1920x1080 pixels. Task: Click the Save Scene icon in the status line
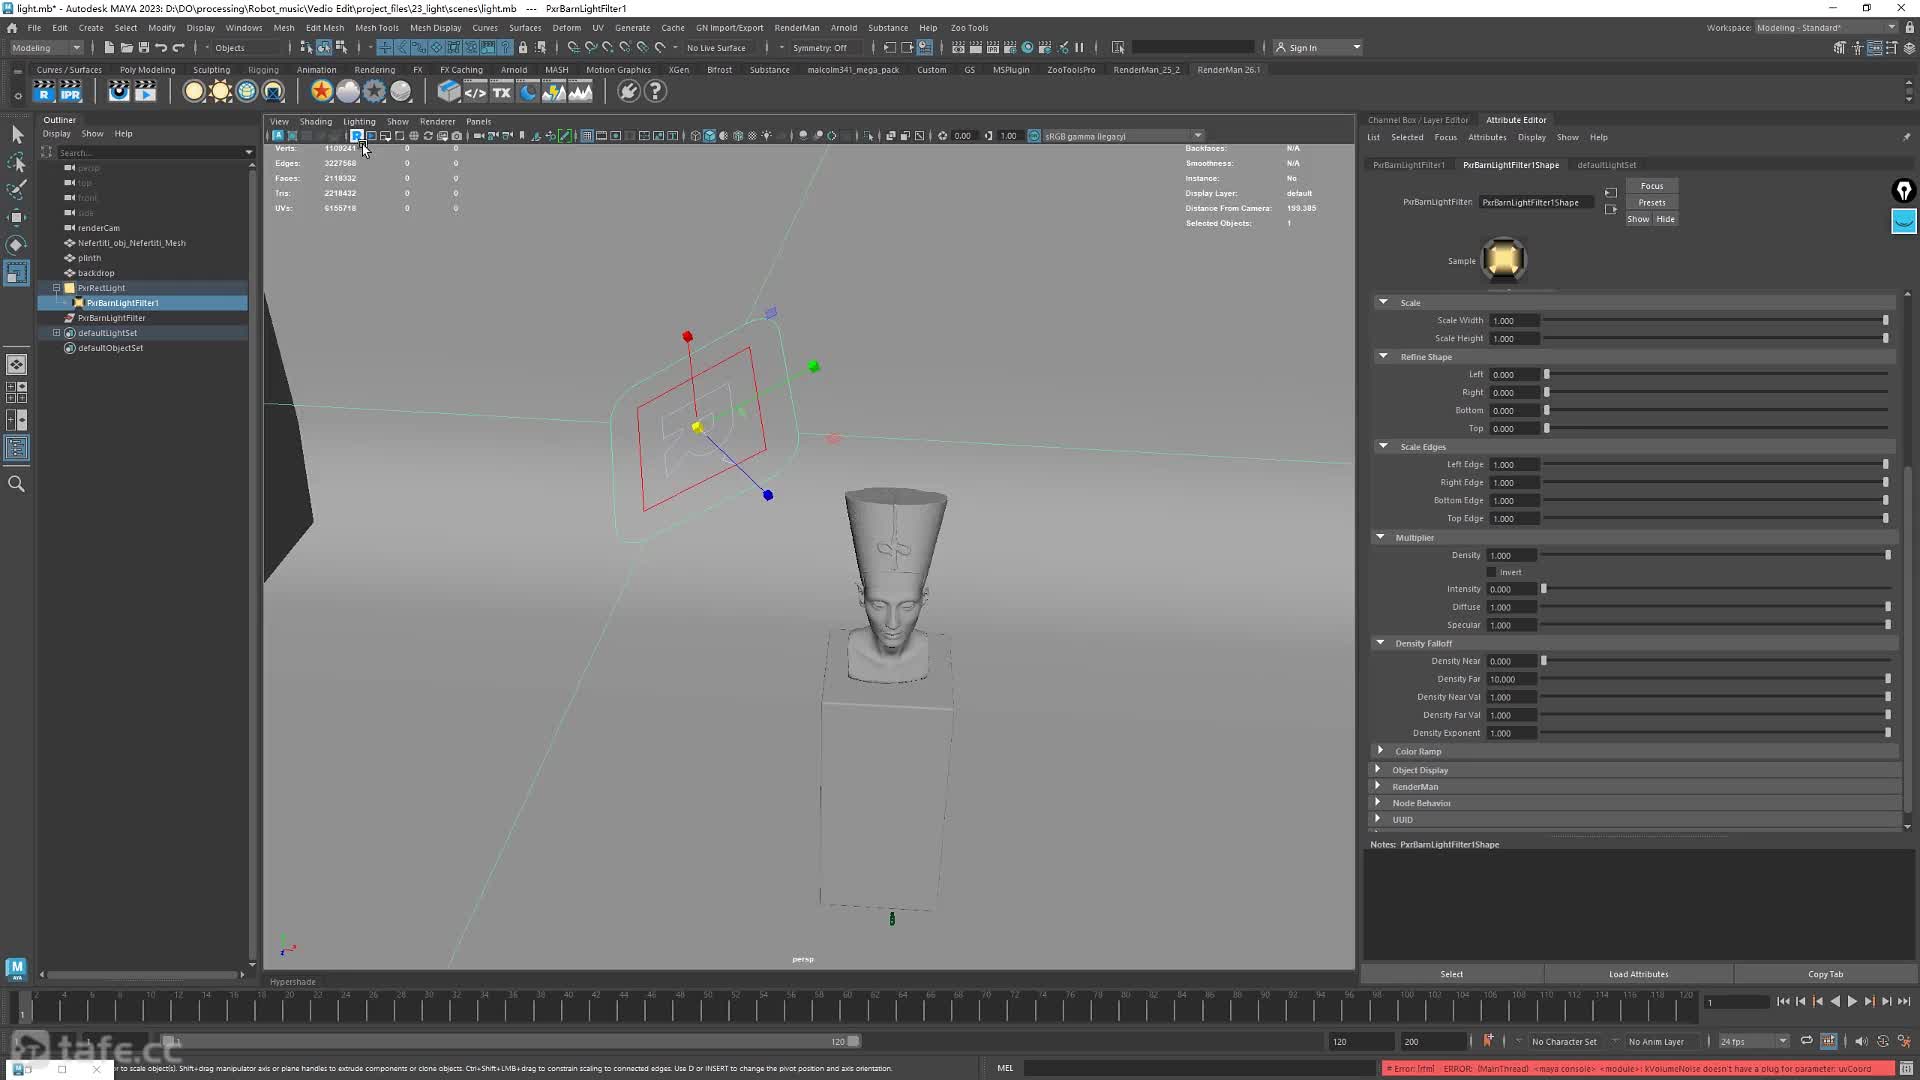click(143, 48)
